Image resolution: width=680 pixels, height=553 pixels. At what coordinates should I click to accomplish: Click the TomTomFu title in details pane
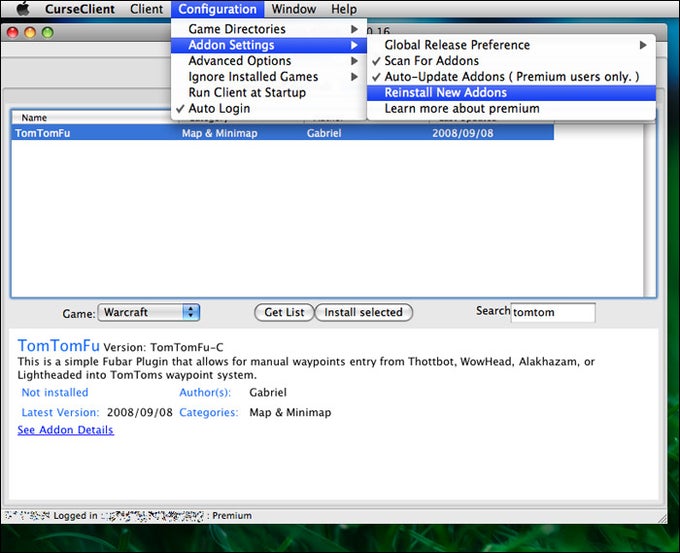click(59, 346)
